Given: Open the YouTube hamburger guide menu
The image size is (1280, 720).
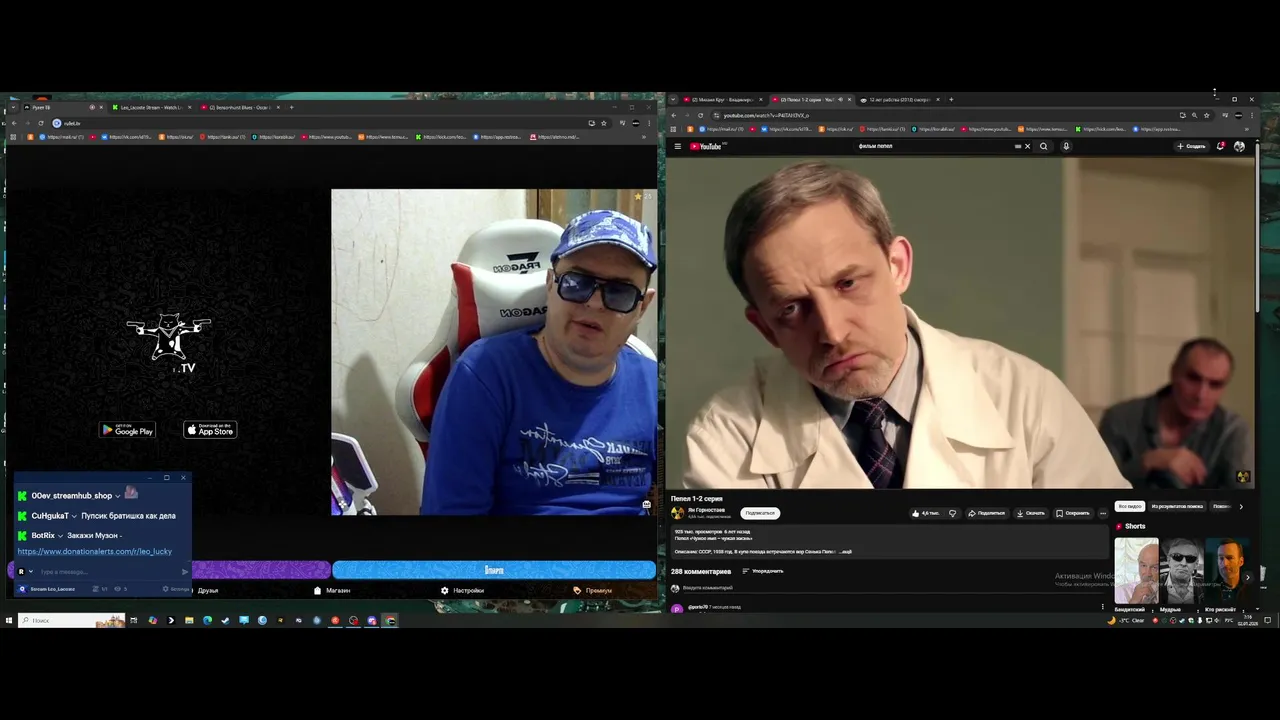Looking at the screenshot, I should coord(677,146).
